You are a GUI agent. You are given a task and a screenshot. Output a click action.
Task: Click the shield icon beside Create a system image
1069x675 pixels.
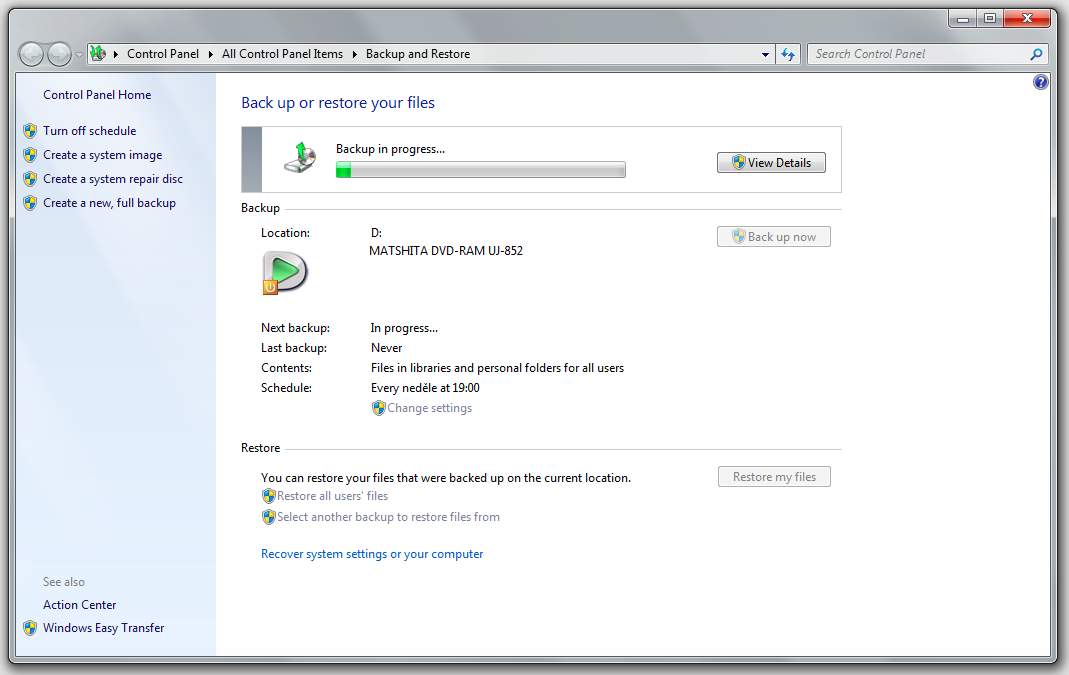(30, 155)
